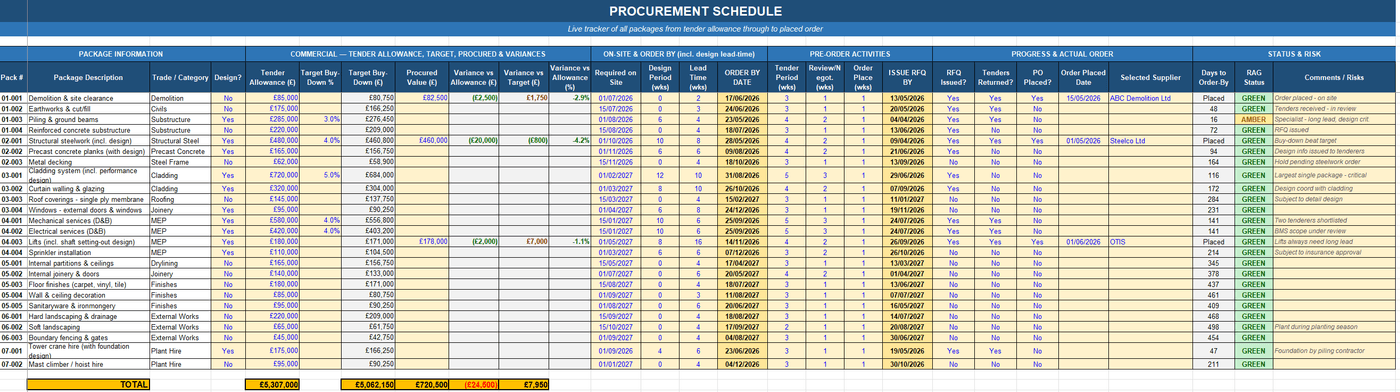Screen dimensions: 1400x392
Task: Select the 'ORDER BY DATE' column header
Action: [743, 77]
